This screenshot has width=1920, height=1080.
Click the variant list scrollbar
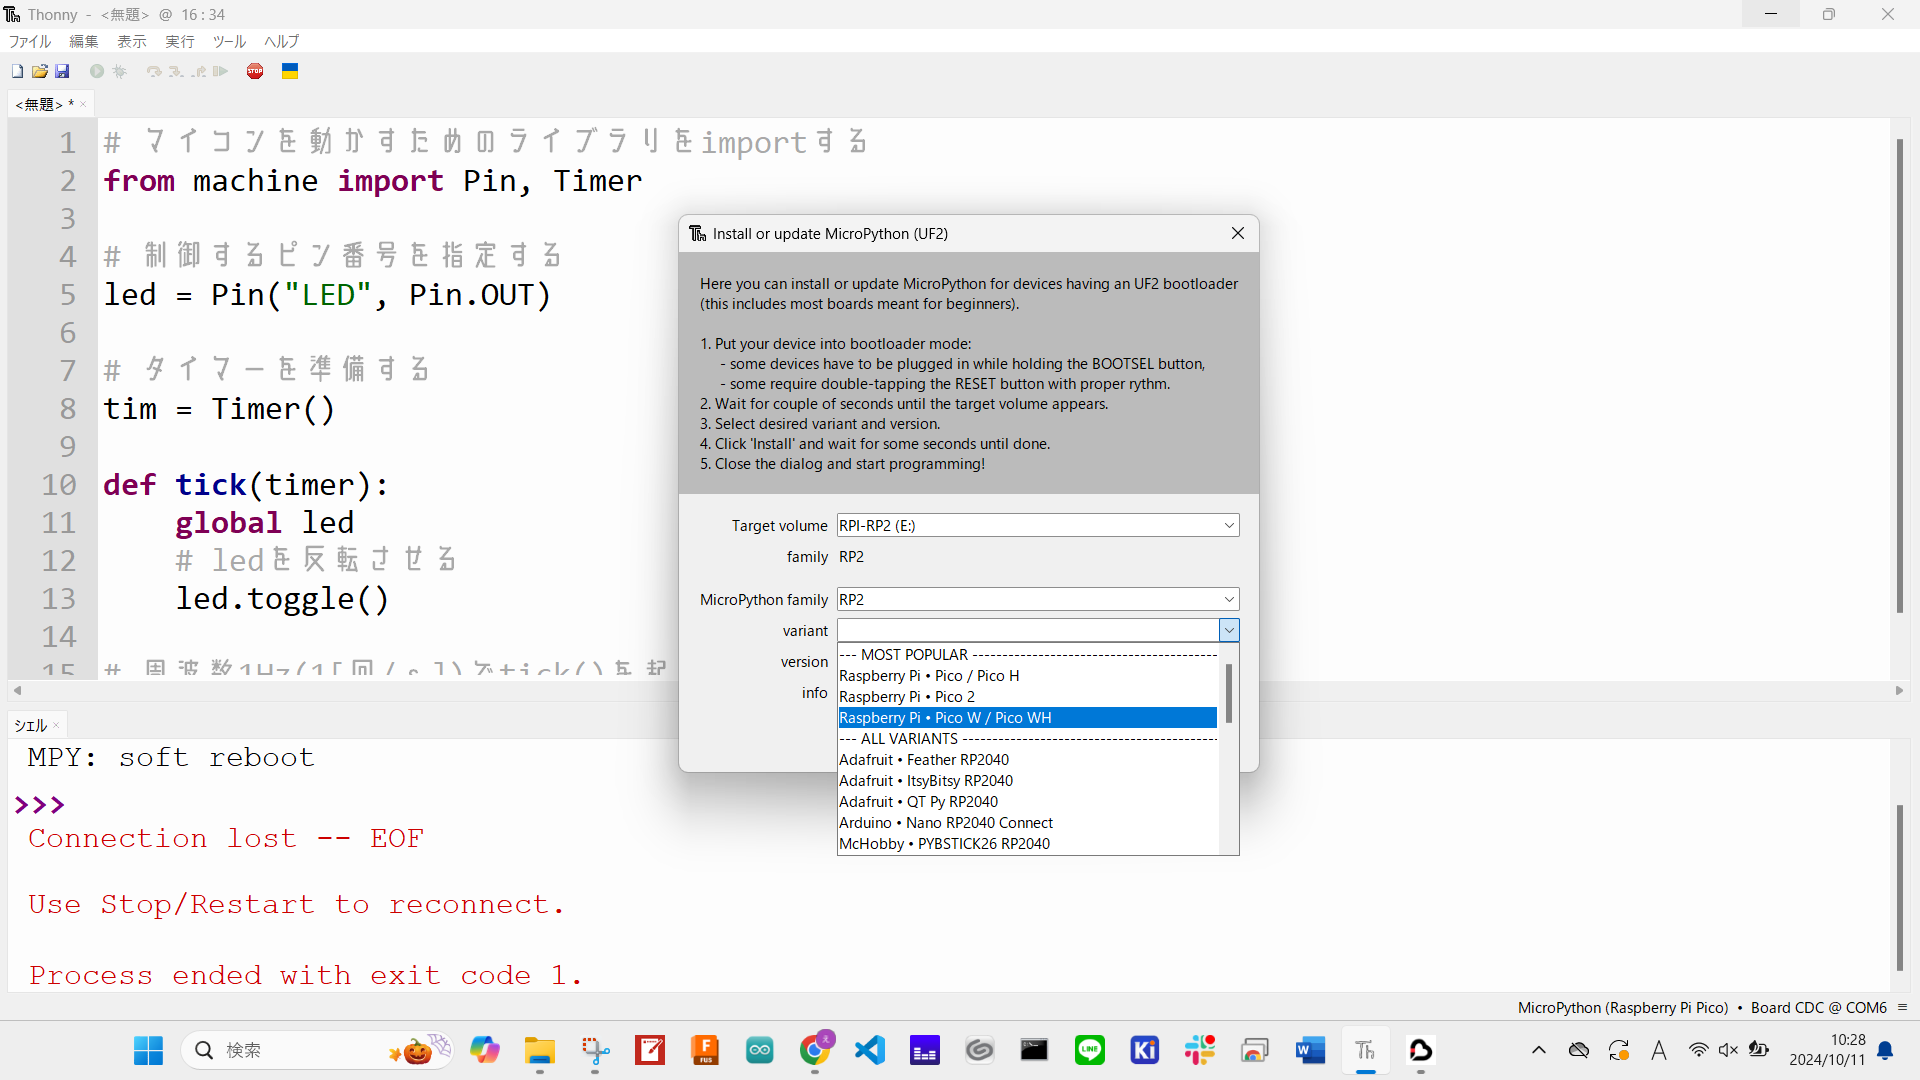pyautogui.click(x=1228, y=694)
